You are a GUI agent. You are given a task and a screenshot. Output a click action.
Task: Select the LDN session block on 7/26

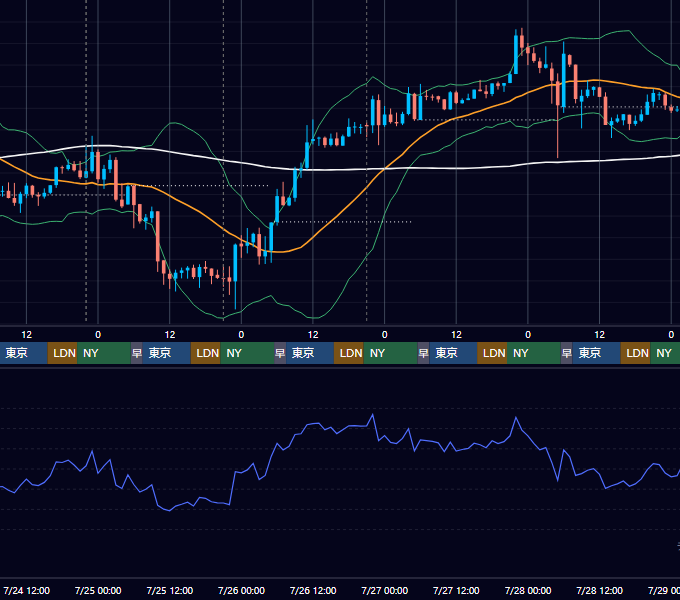click(349, 353)
